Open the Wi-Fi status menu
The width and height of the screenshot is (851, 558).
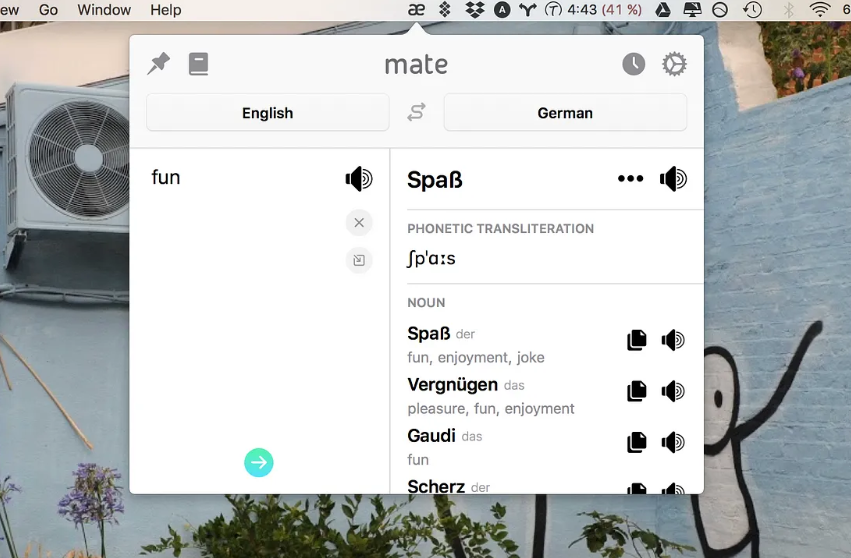click(820, 10)
